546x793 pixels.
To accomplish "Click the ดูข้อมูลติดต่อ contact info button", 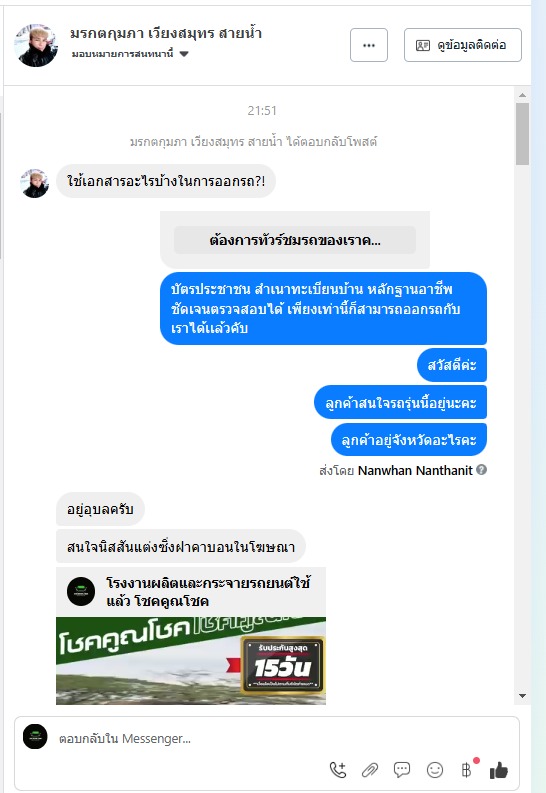I will pos(463,45).
